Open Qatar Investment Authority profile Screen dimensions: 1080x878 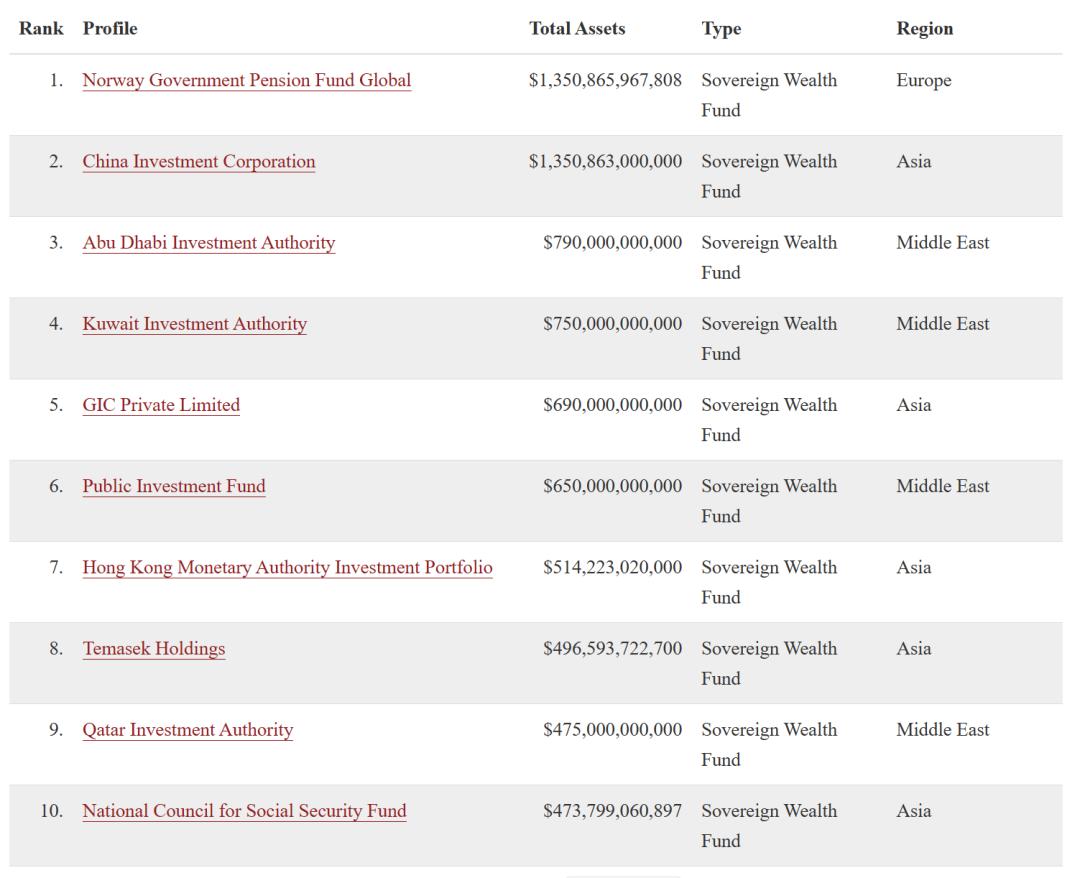pos(187,730)
